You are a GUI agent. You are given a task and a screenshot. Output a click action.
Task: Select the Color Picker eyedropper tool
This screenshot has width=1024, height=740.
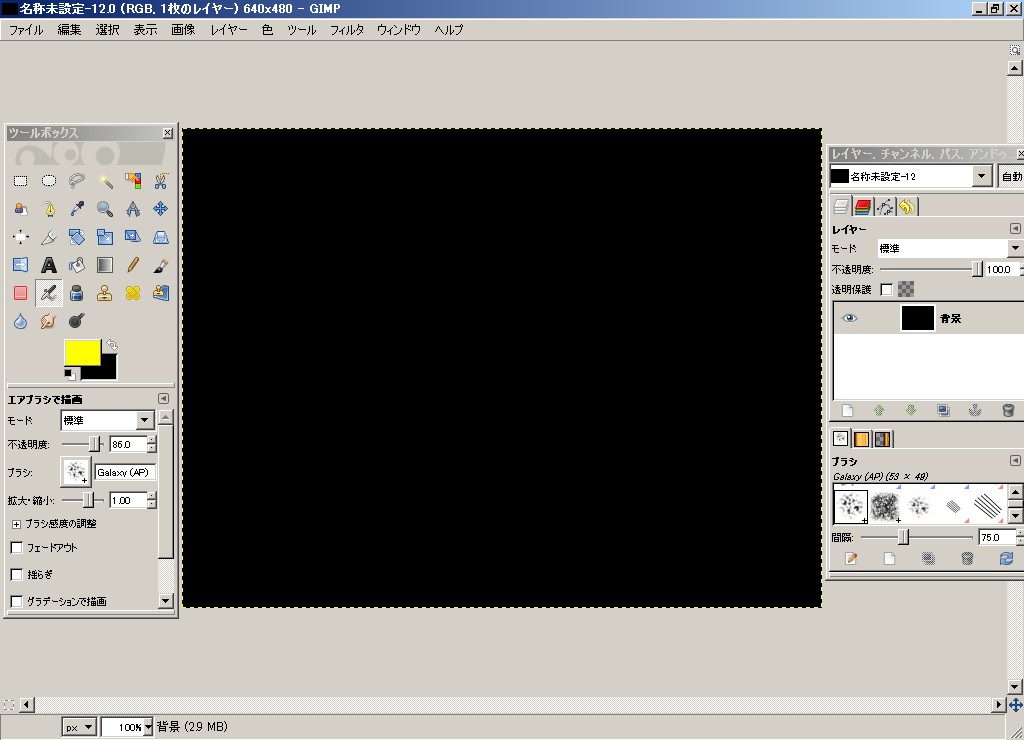pyautogui.click(x=76, y=209)
